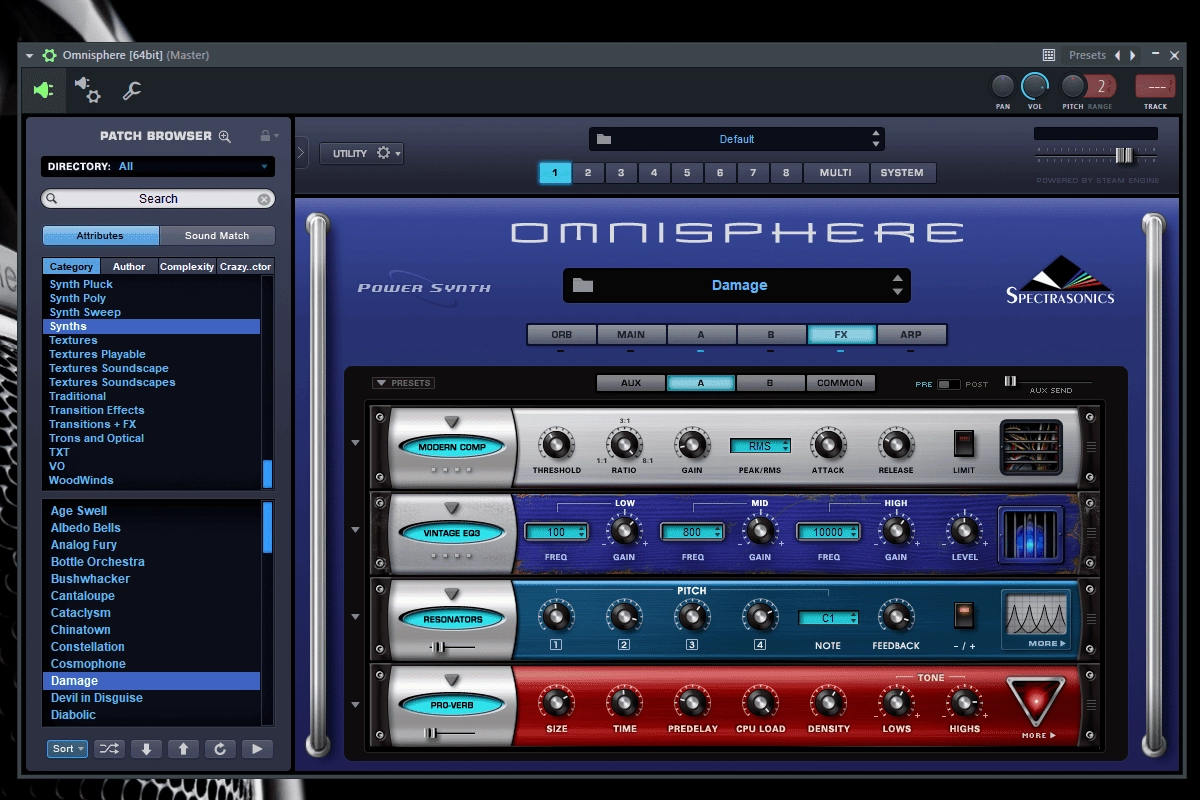Select Bottle Orchestra patch
This screenshot has height=800, width=1200.
(98, 562)
